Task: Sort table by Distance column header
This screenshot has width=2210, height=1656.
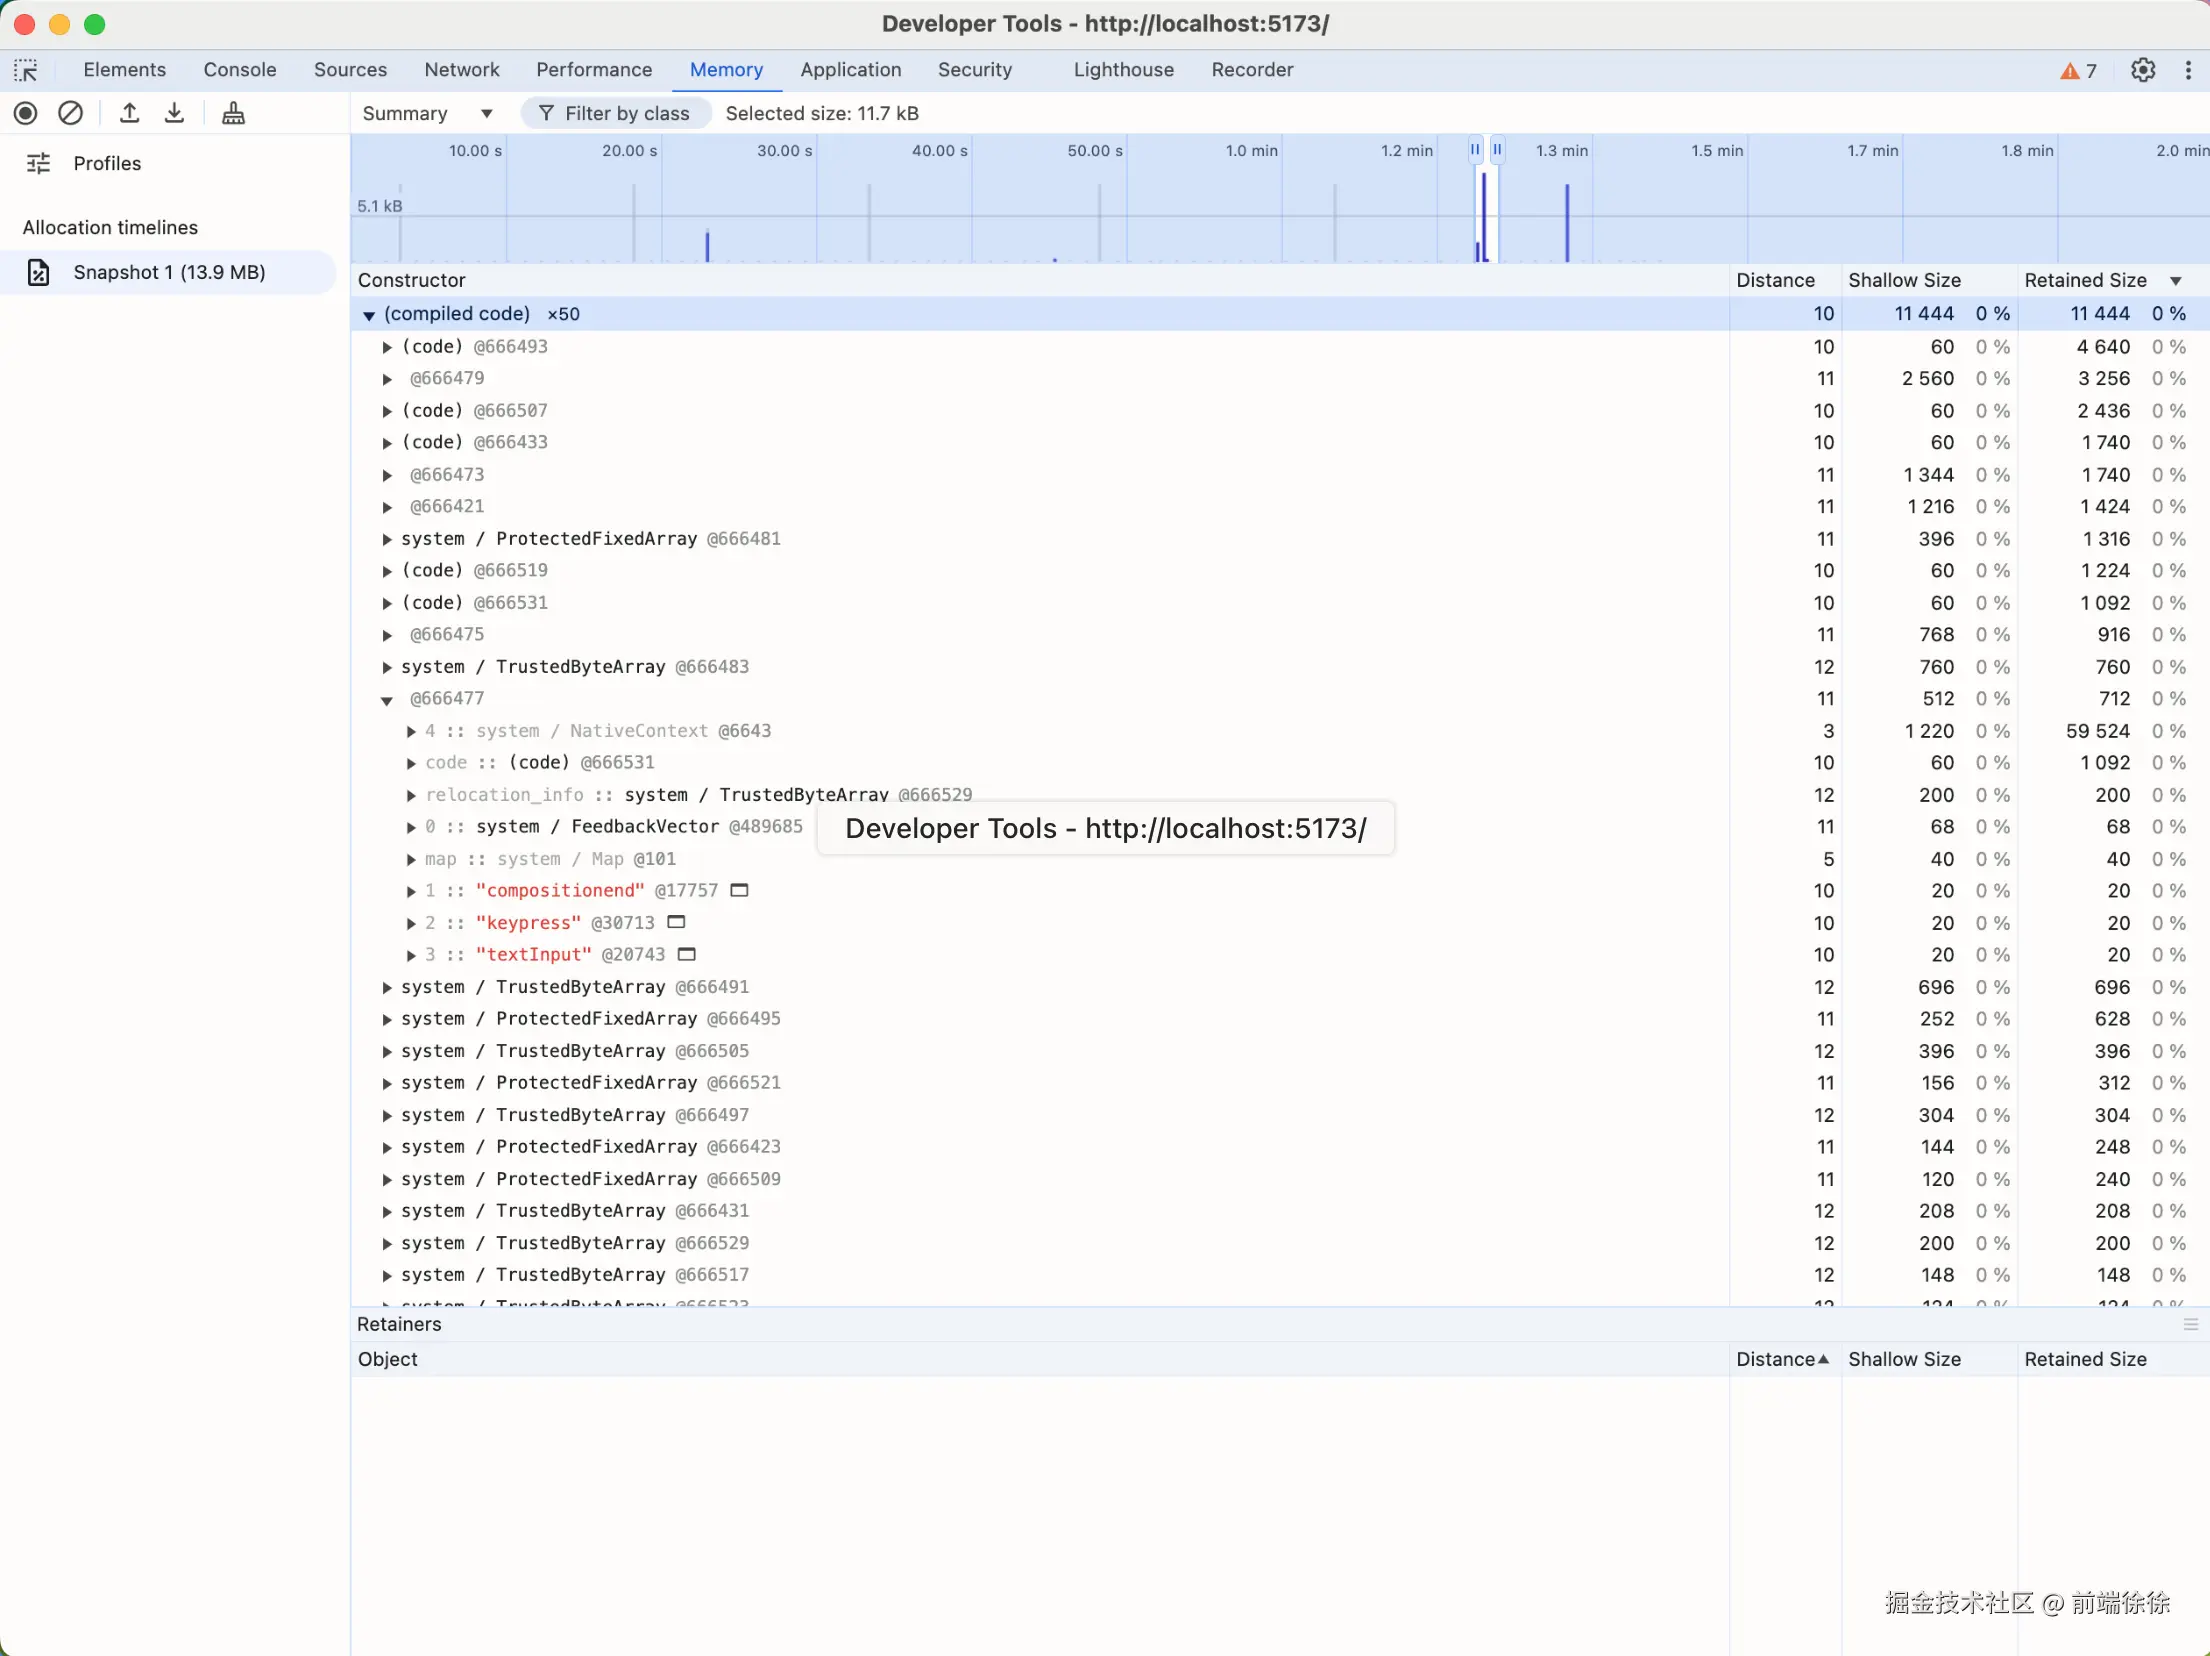Action: [x=1785, y=280]
